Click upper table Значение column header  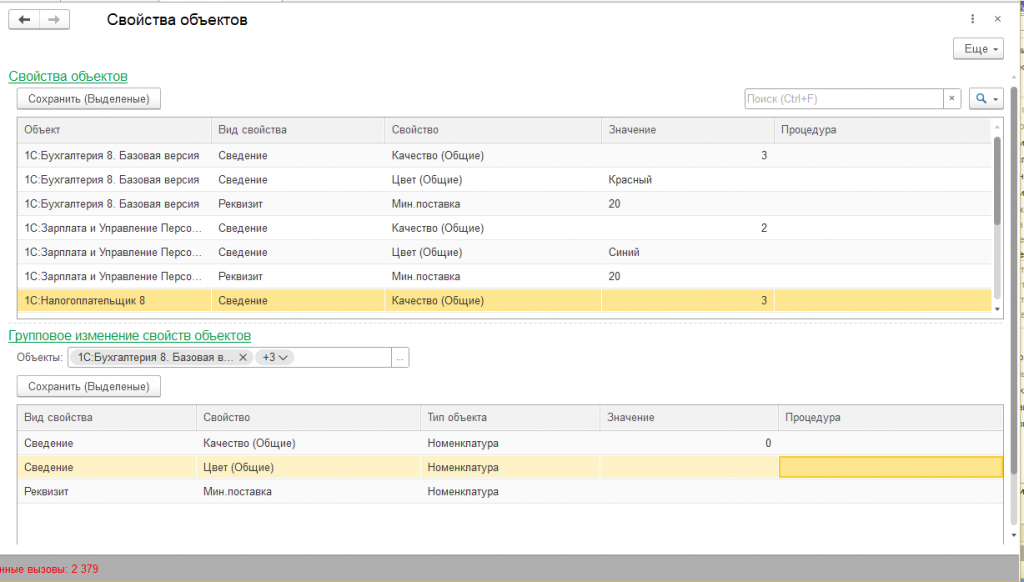click(688, 130)
